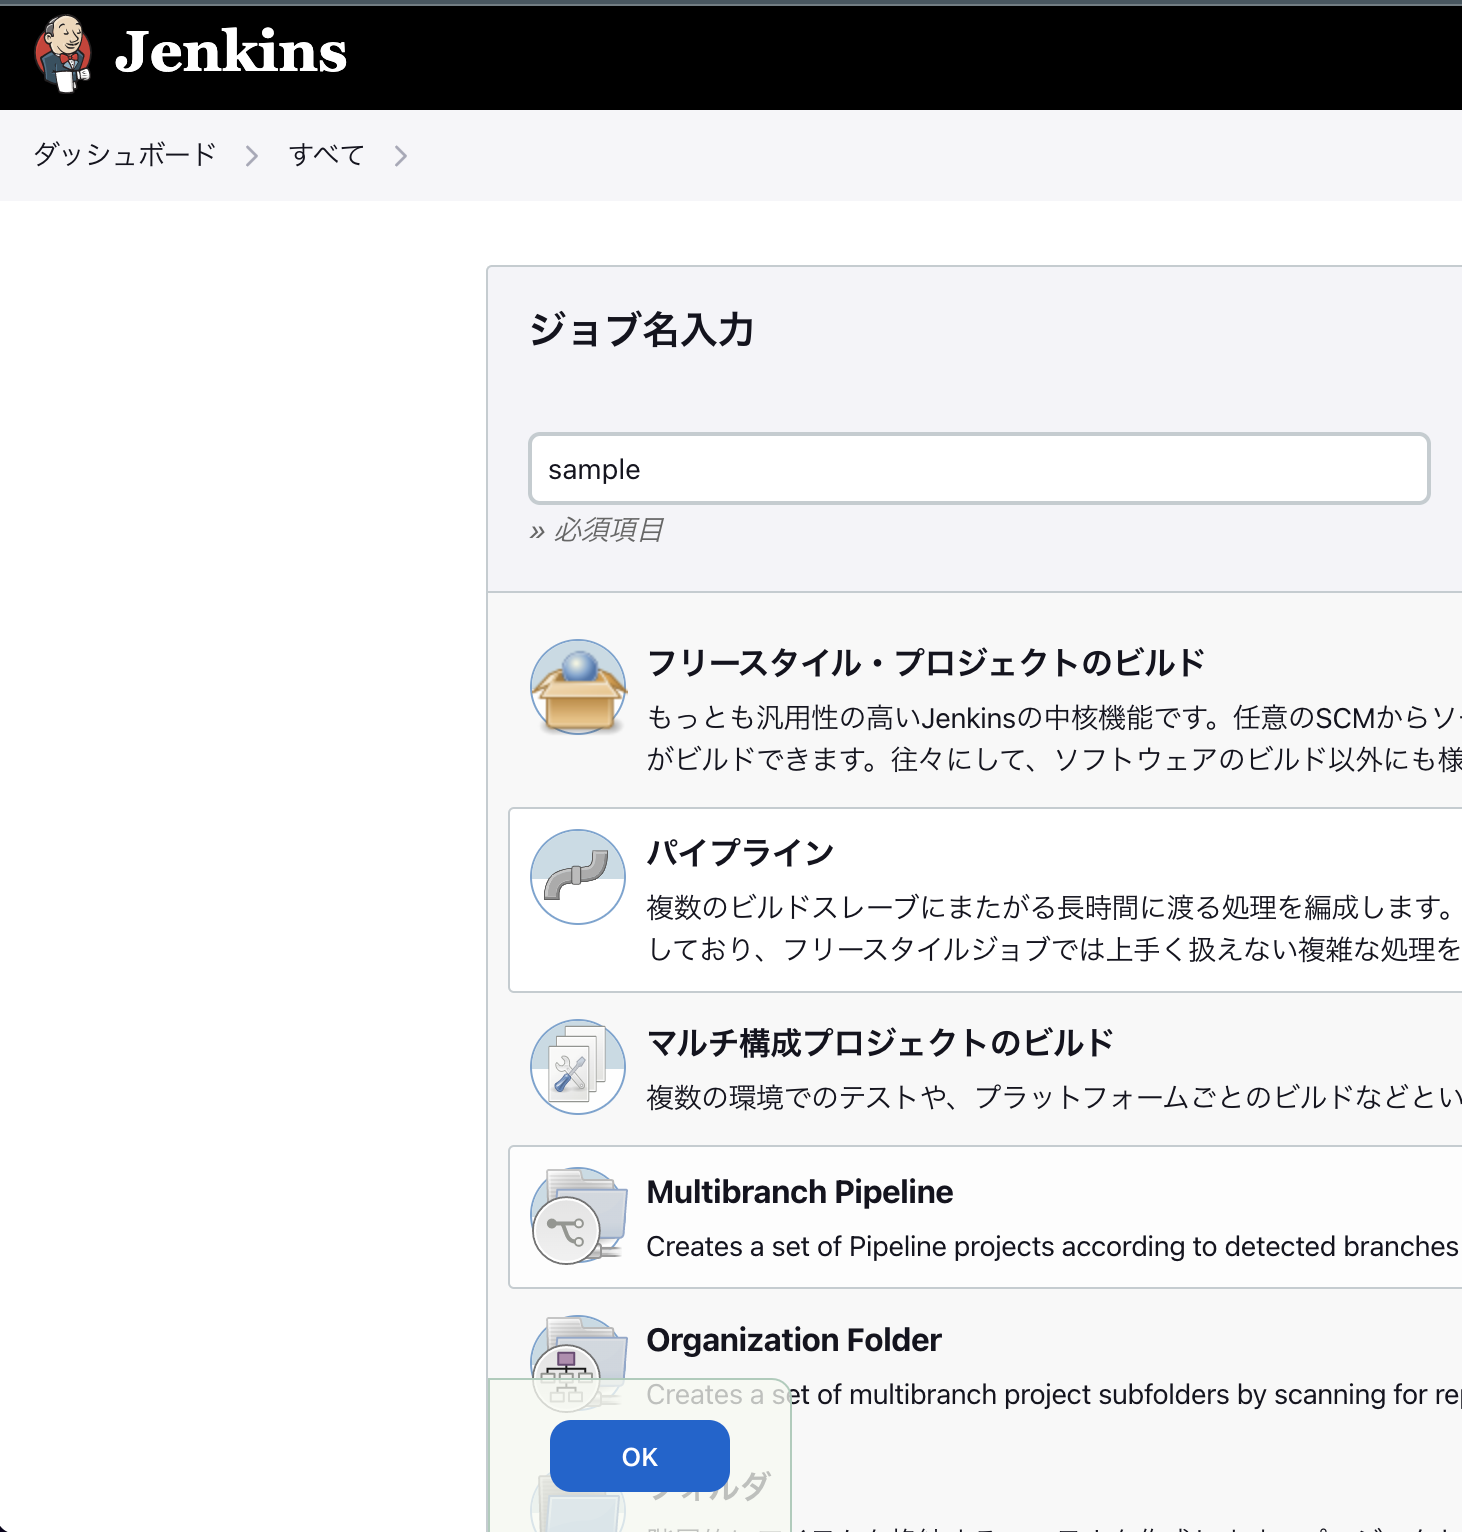Click the Organization Folder hierarchy icon
This screenshot has height=1532, width=1462.
[578, 1363]
